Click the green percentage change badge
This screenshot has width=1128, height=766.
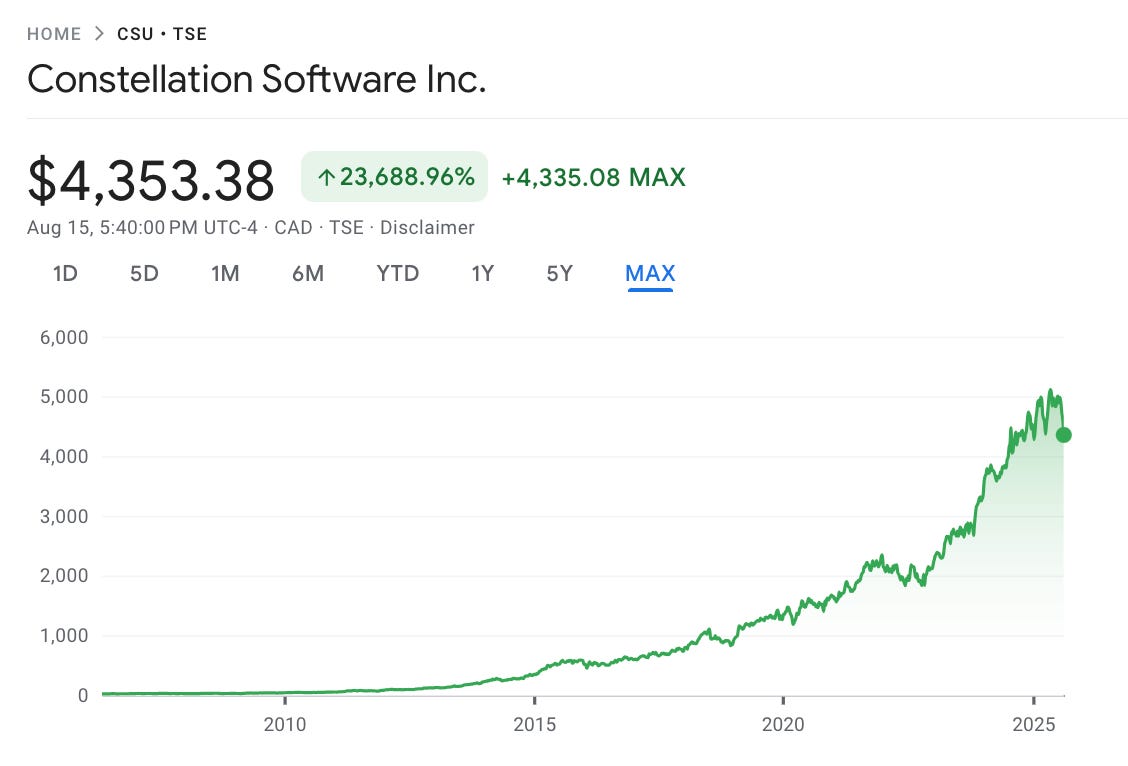click(394, 177)
